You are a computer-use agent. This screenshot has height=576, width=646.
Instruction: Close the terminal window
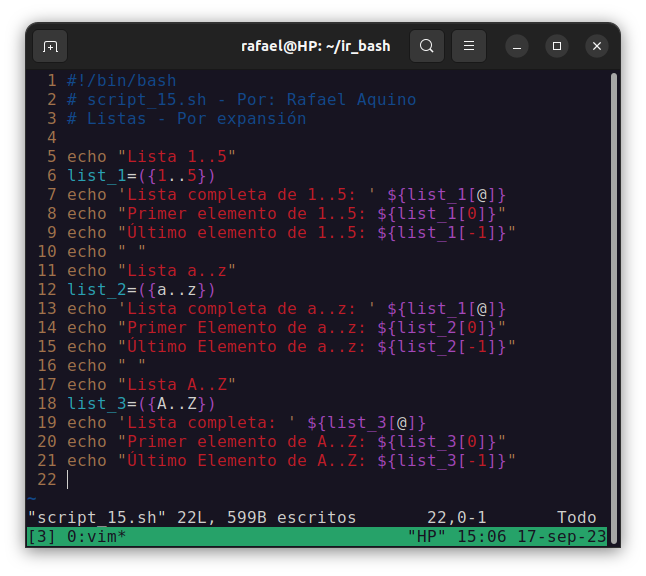point(597,46)
